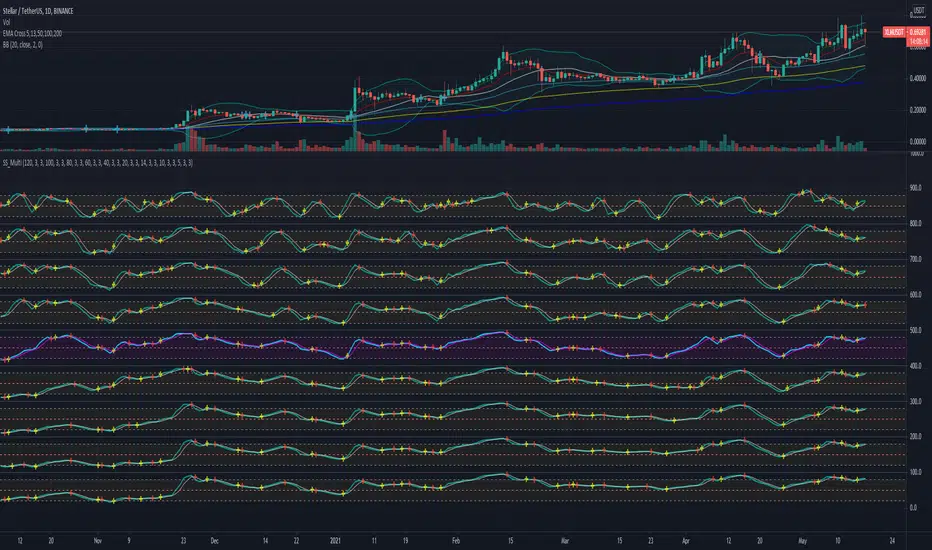The height and width of the screenshot is (550, 932).
Task: Select the Dec marker on time axis
Action: [x=215, y=540]
